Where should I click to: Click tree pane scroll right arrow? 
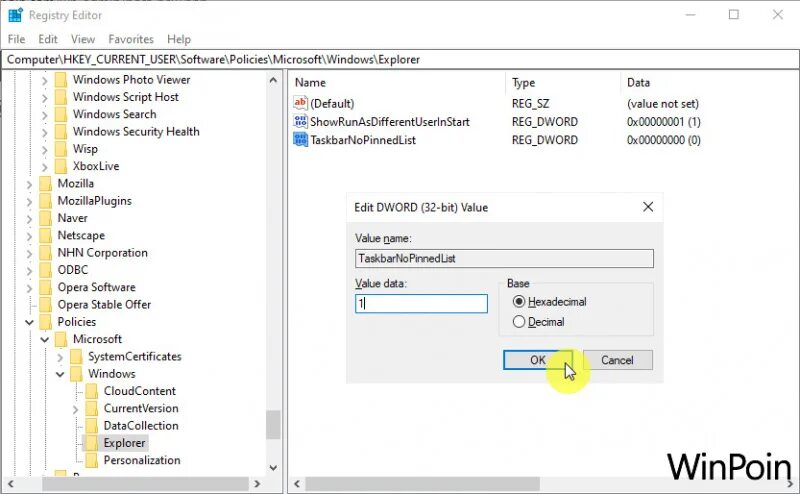257,484
